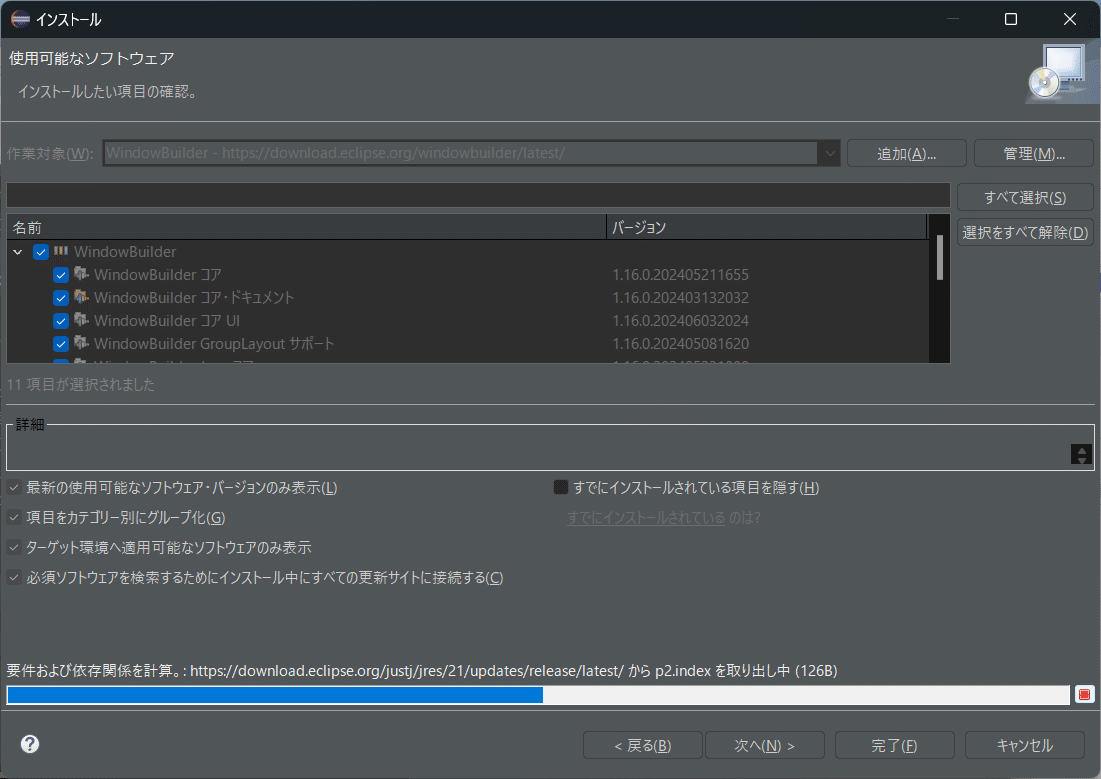Uncheck WindowBuilder コア UI checkbox
Viewport: 1101px width, 779px height.
point(61,321)
